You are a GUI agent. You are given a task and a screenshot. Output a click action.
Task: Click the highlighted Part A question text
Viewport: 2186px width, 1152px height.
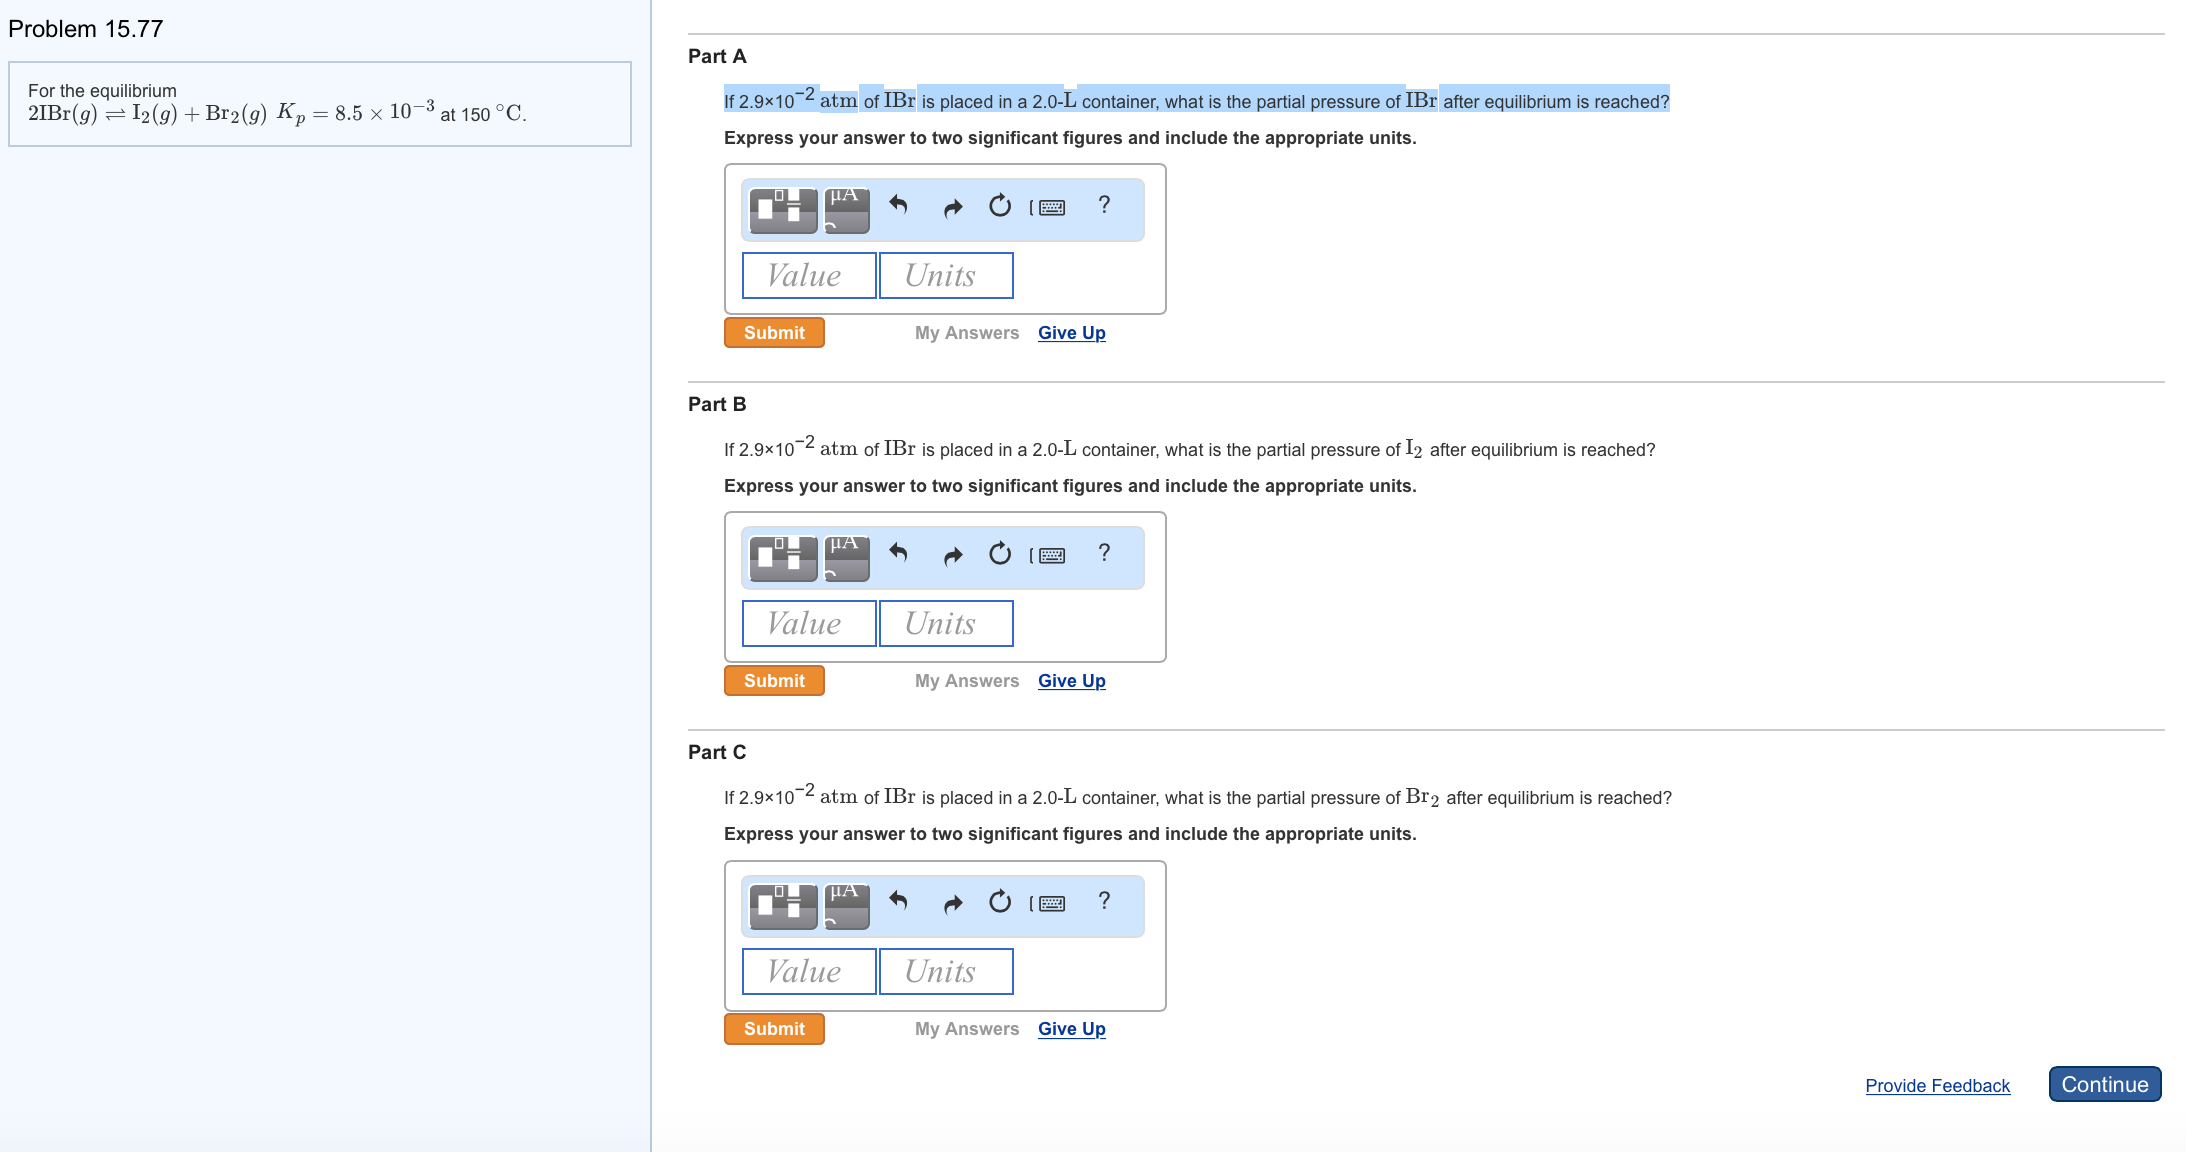(x=1197, y=99)
